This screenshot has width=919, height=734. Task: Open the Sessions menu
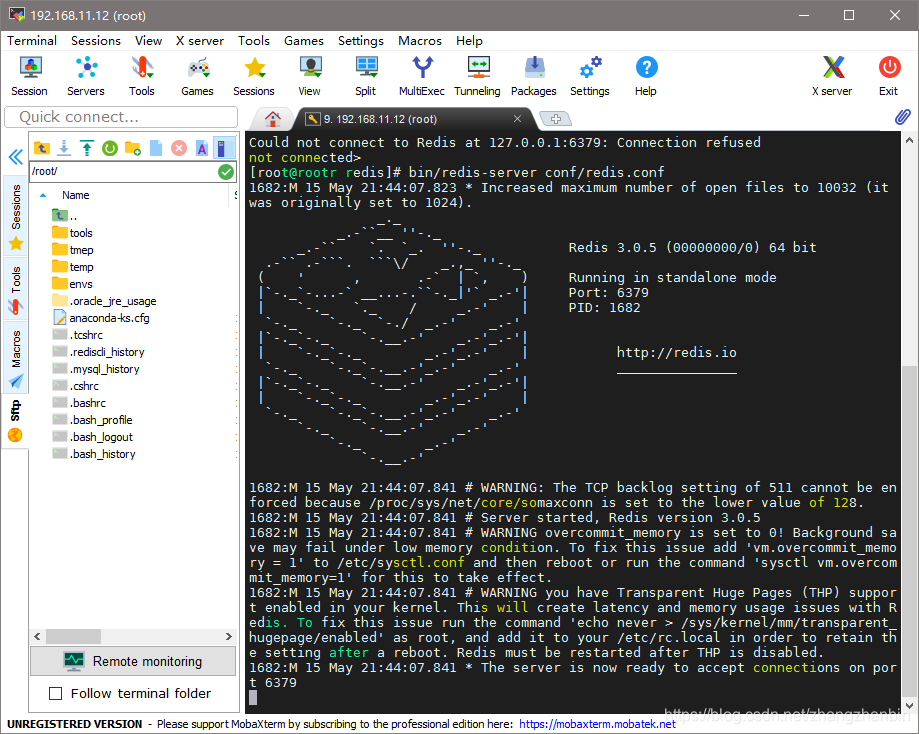coord(96,40)
